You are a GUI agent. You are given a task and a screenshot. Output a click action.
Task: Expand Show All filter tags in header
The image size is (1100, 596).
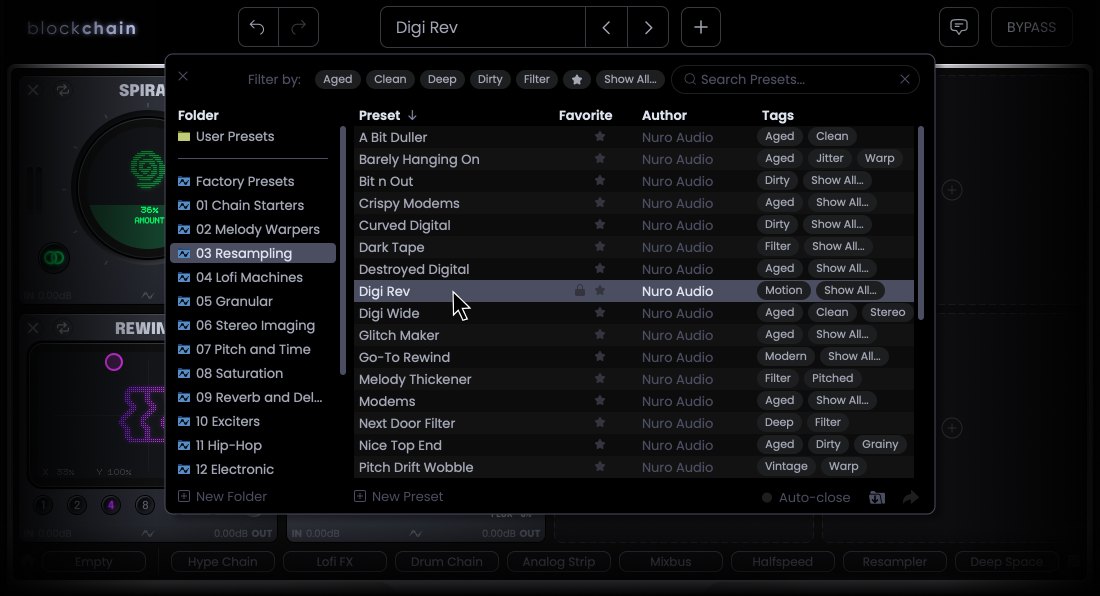(630, 79)
